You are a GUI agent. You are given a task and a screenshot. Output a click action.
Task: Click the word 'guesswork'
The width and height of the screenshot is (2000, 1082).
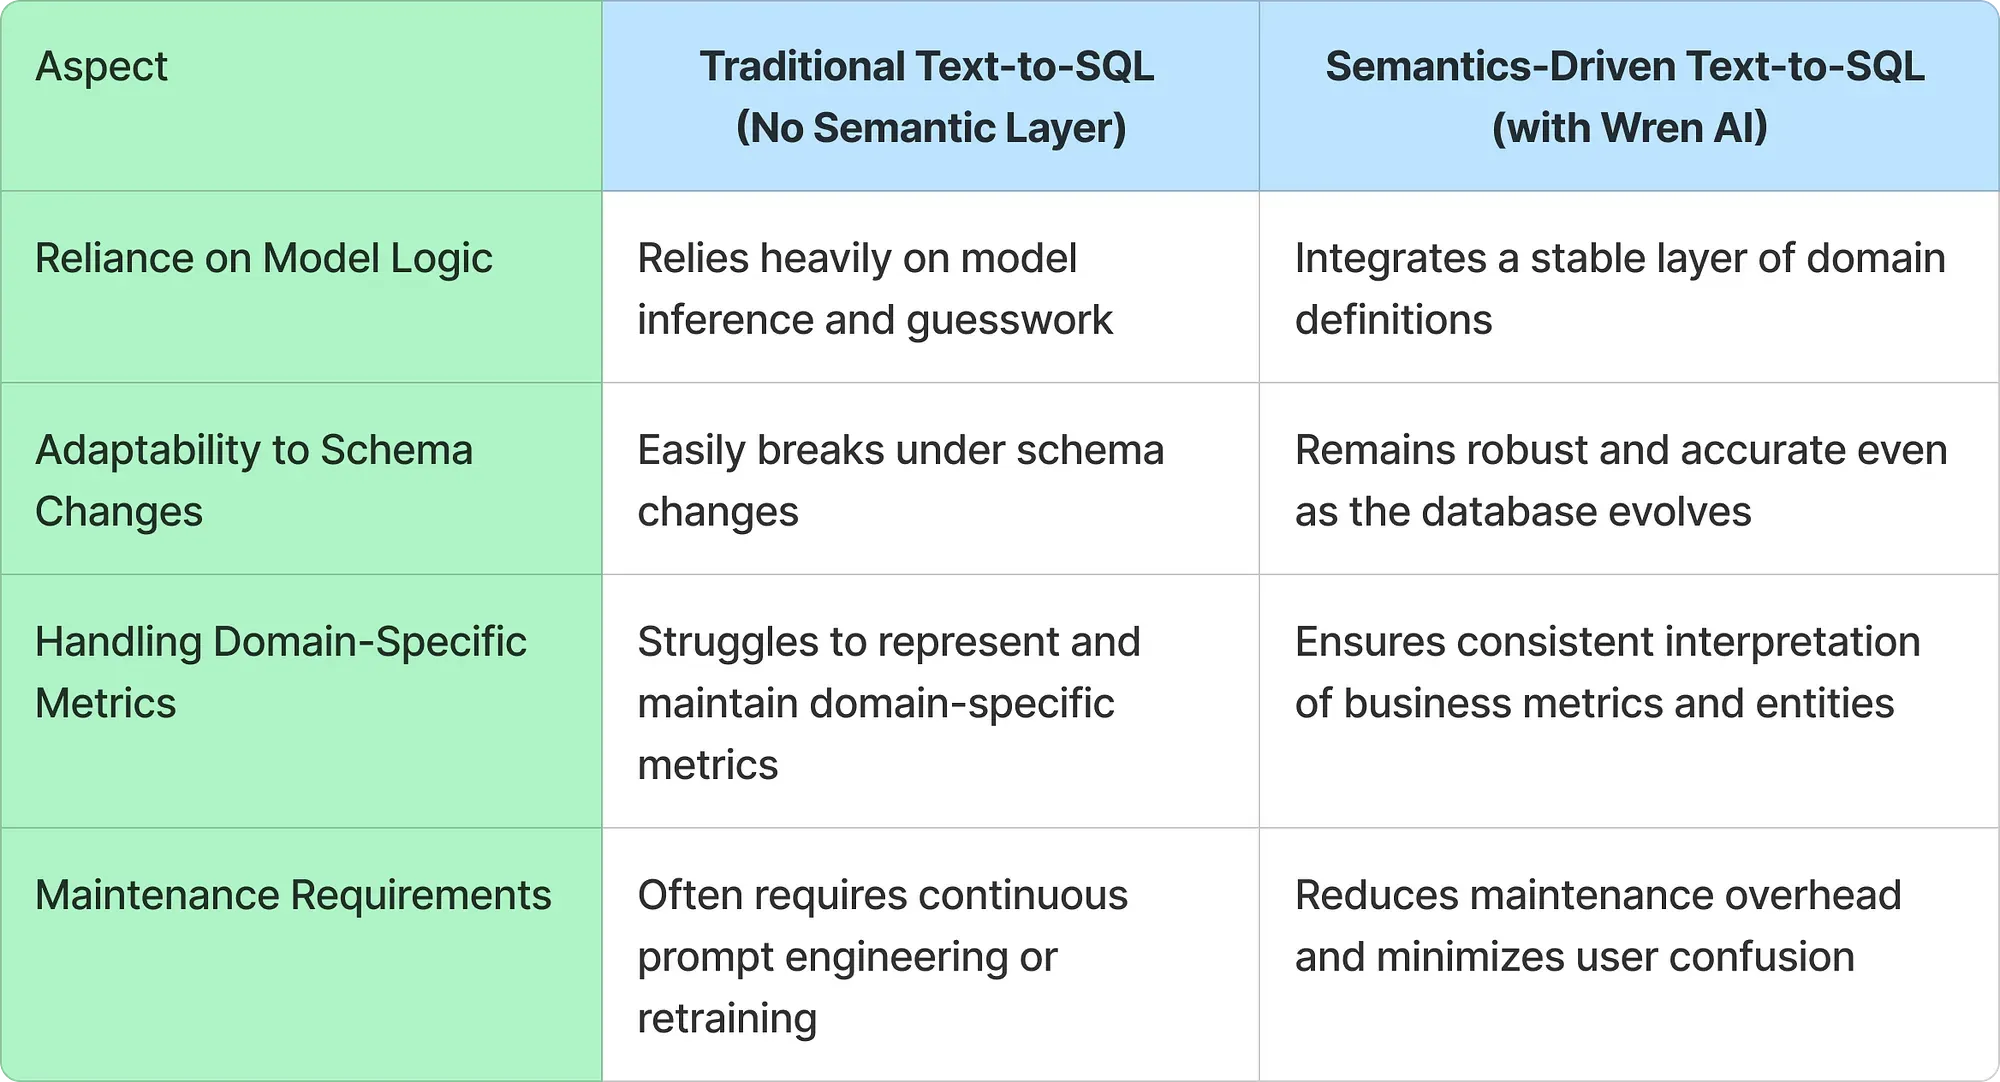click(x=1008, y=321)
